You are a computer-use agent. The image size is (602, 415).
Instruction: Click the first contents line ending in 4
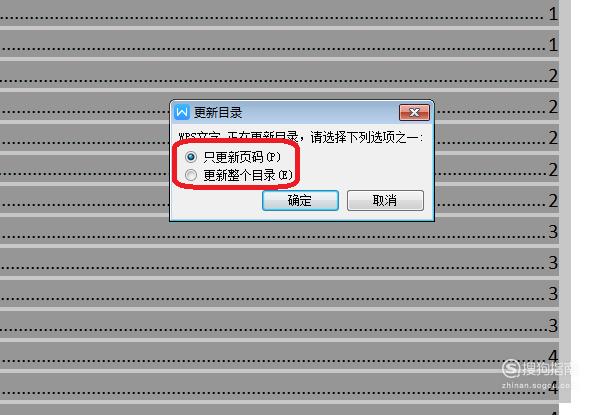pos(279,355)
